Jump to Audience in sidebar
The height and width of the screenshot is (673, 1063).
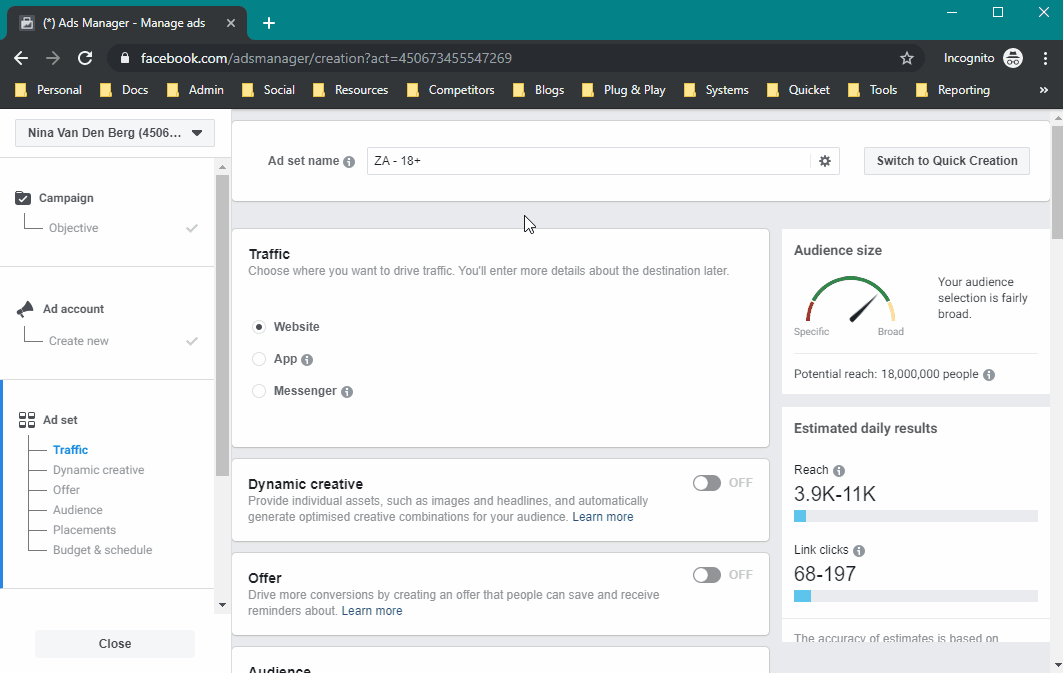click(78, 510)
